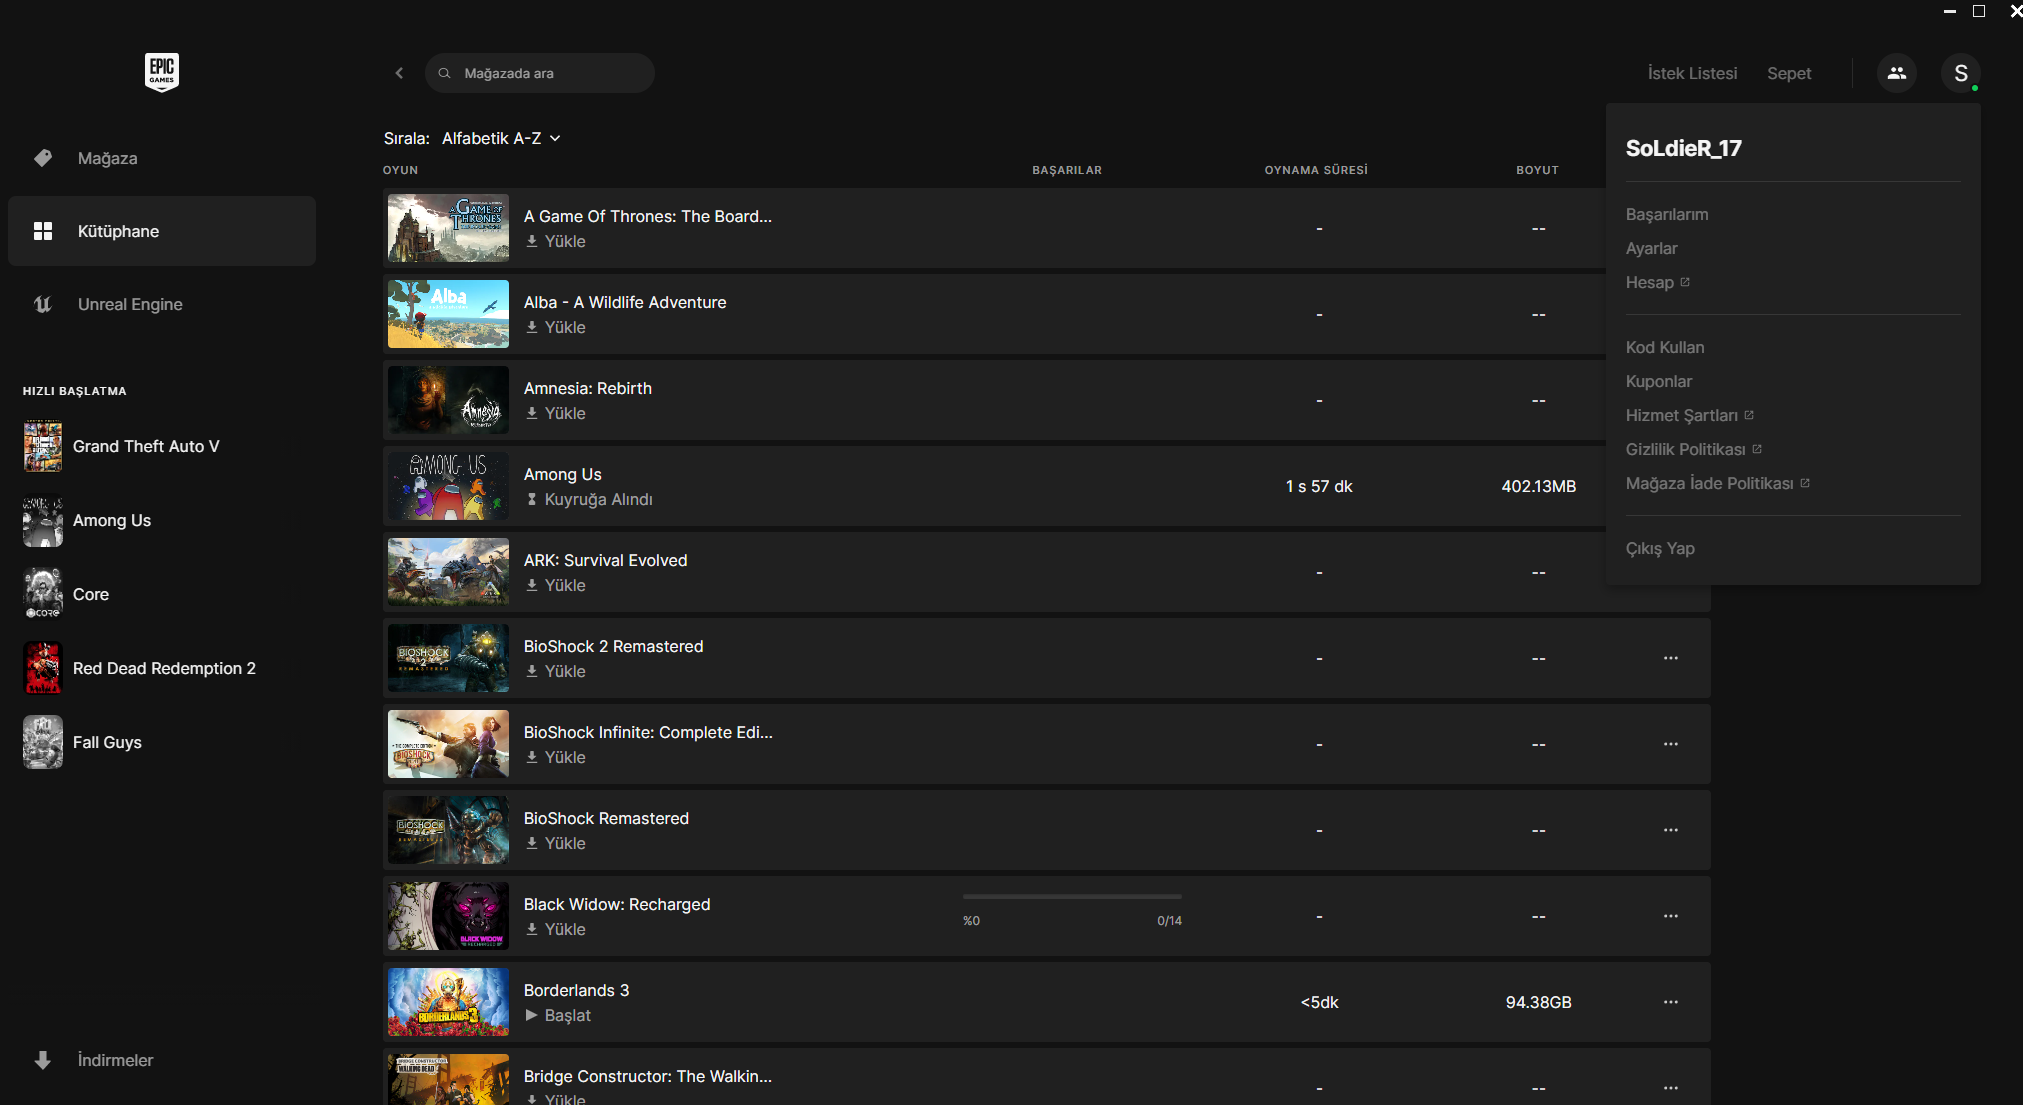Open Kuponlar in profile menu
The image size is (2023, 1105).
(x=1659, y=381)
